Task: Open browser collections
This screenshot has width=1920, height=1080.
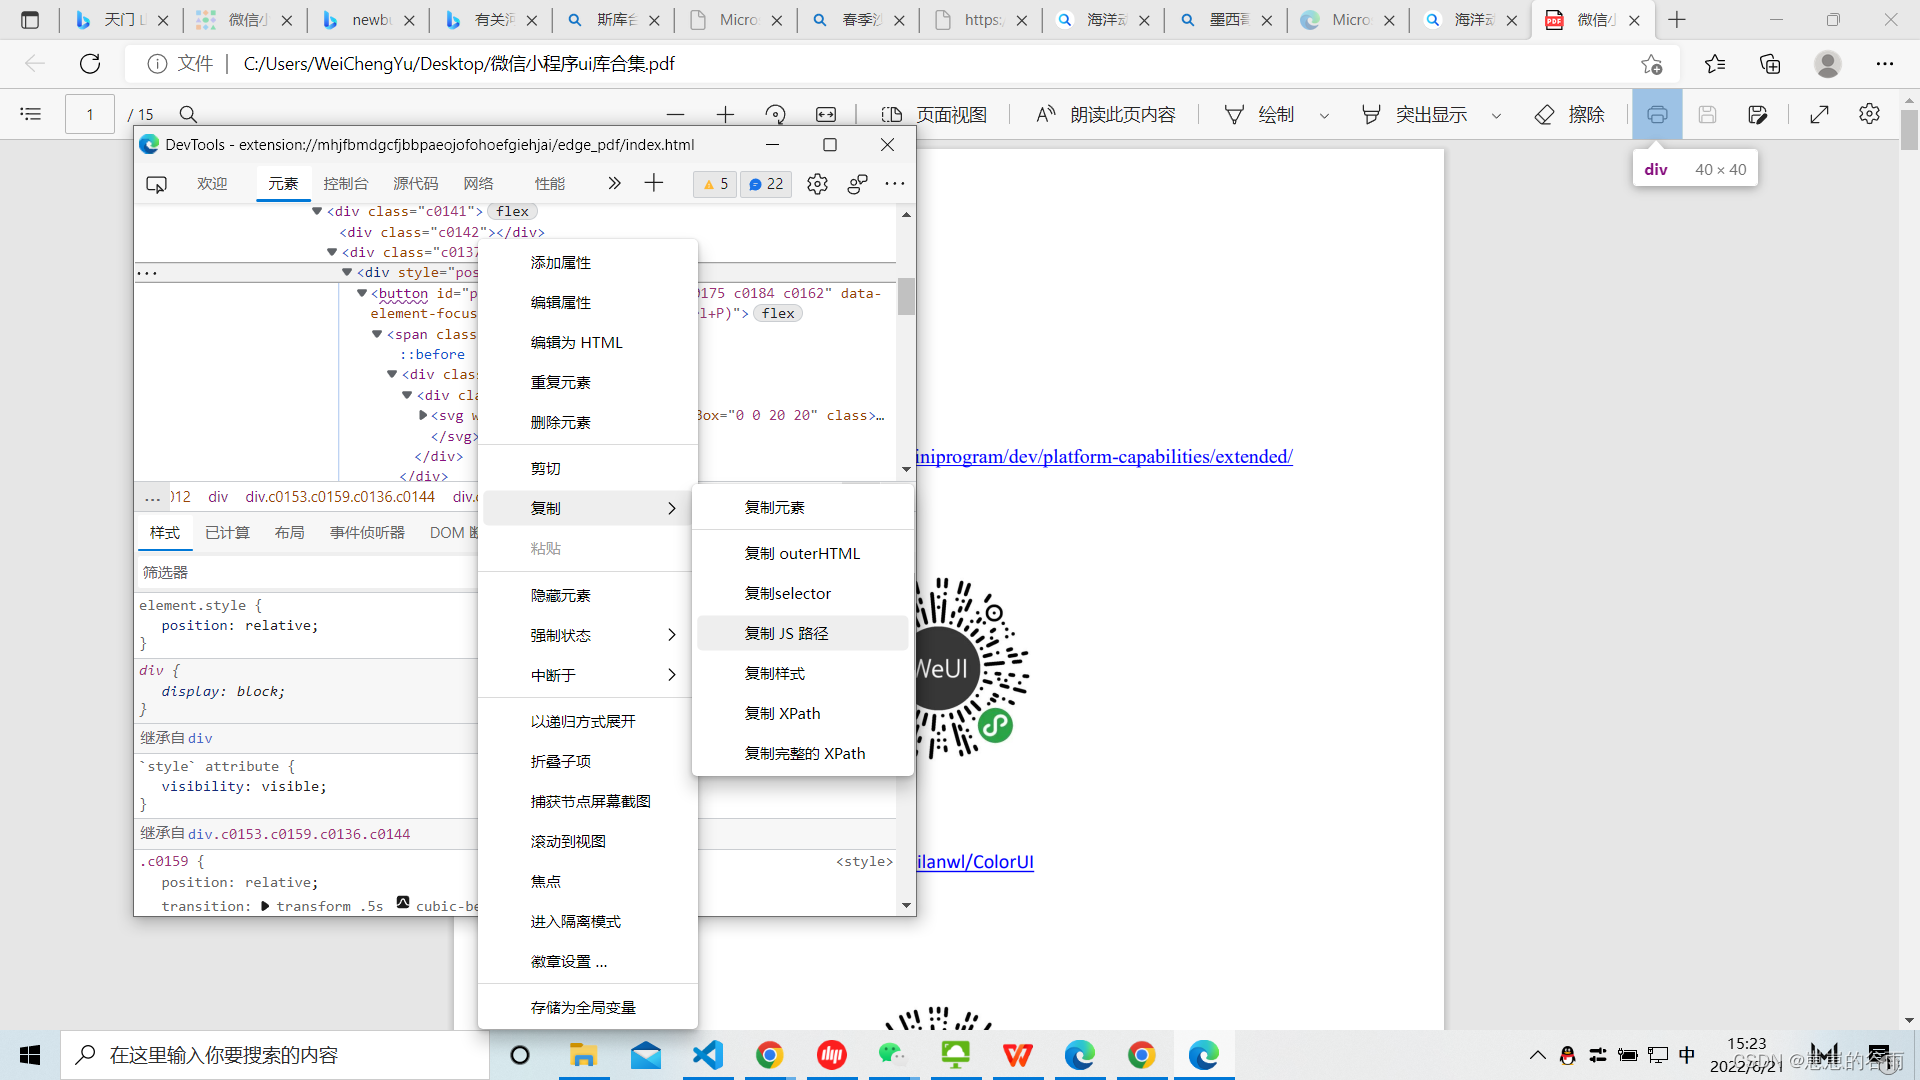Action: click(x=1770, y=64)
